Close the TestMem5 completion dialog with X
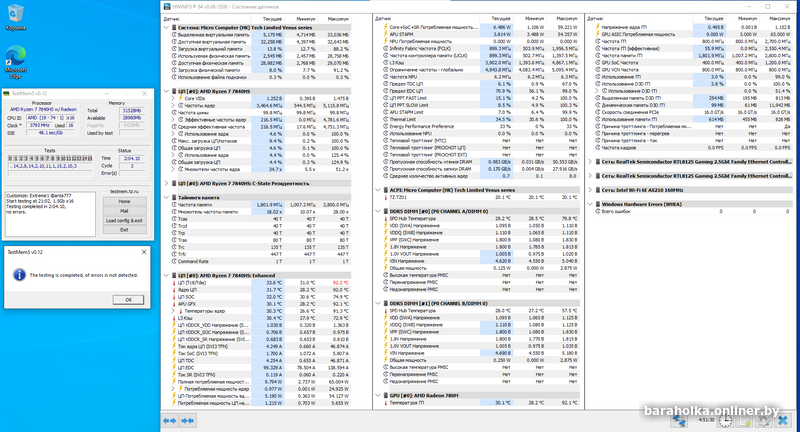 click(144, 252)
